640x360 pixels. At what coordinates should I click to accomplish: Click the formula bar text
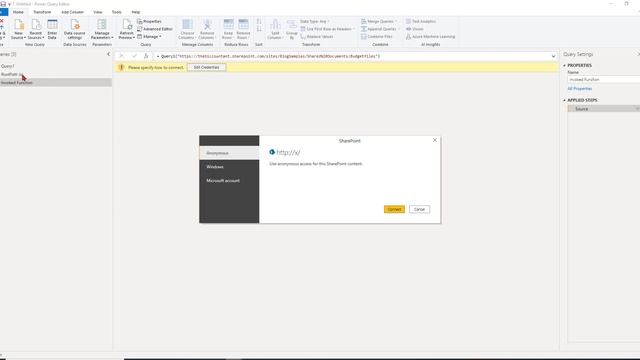270,56
